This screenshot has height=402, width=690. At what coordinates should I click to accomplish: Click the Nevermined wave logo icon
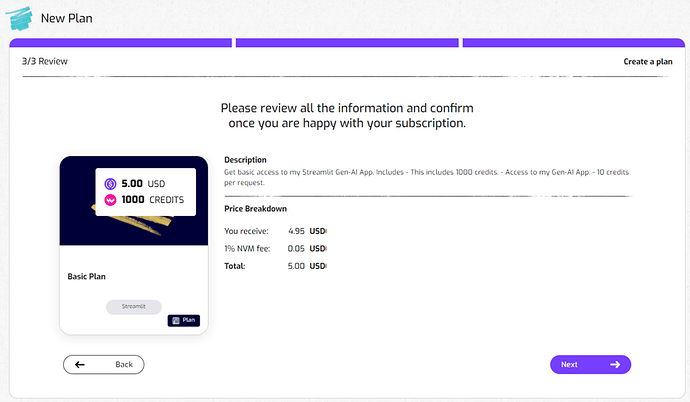(18, 19)
